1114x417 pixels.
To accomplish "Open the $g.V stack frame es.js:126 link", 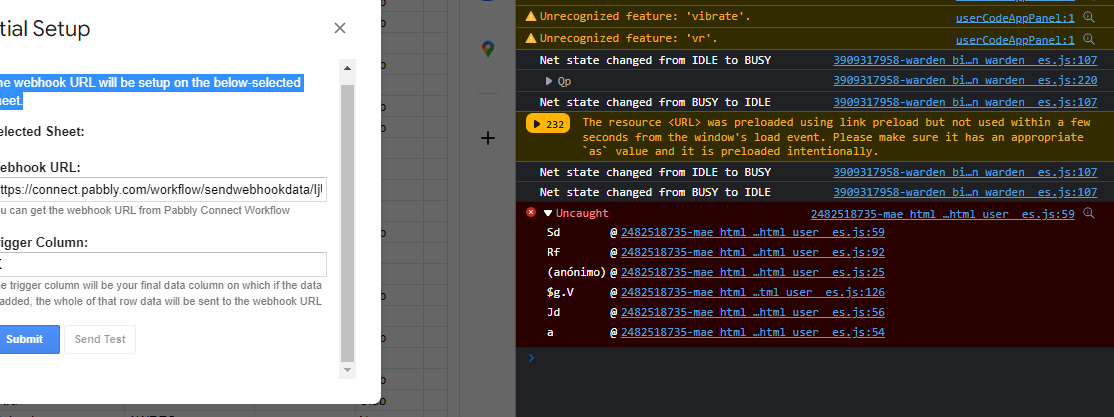I will [752, 292].
